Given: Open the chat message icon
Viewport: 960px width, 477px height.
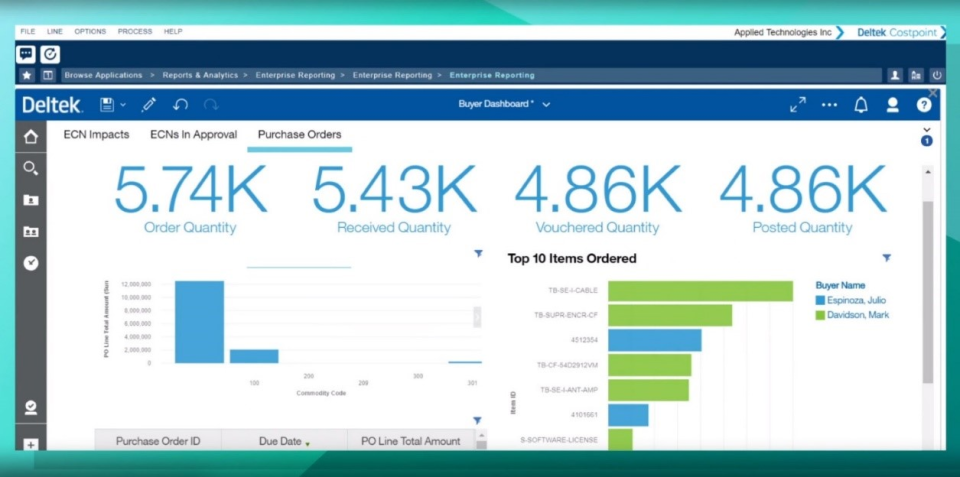Looking at the screenshot, I should 26,54.
